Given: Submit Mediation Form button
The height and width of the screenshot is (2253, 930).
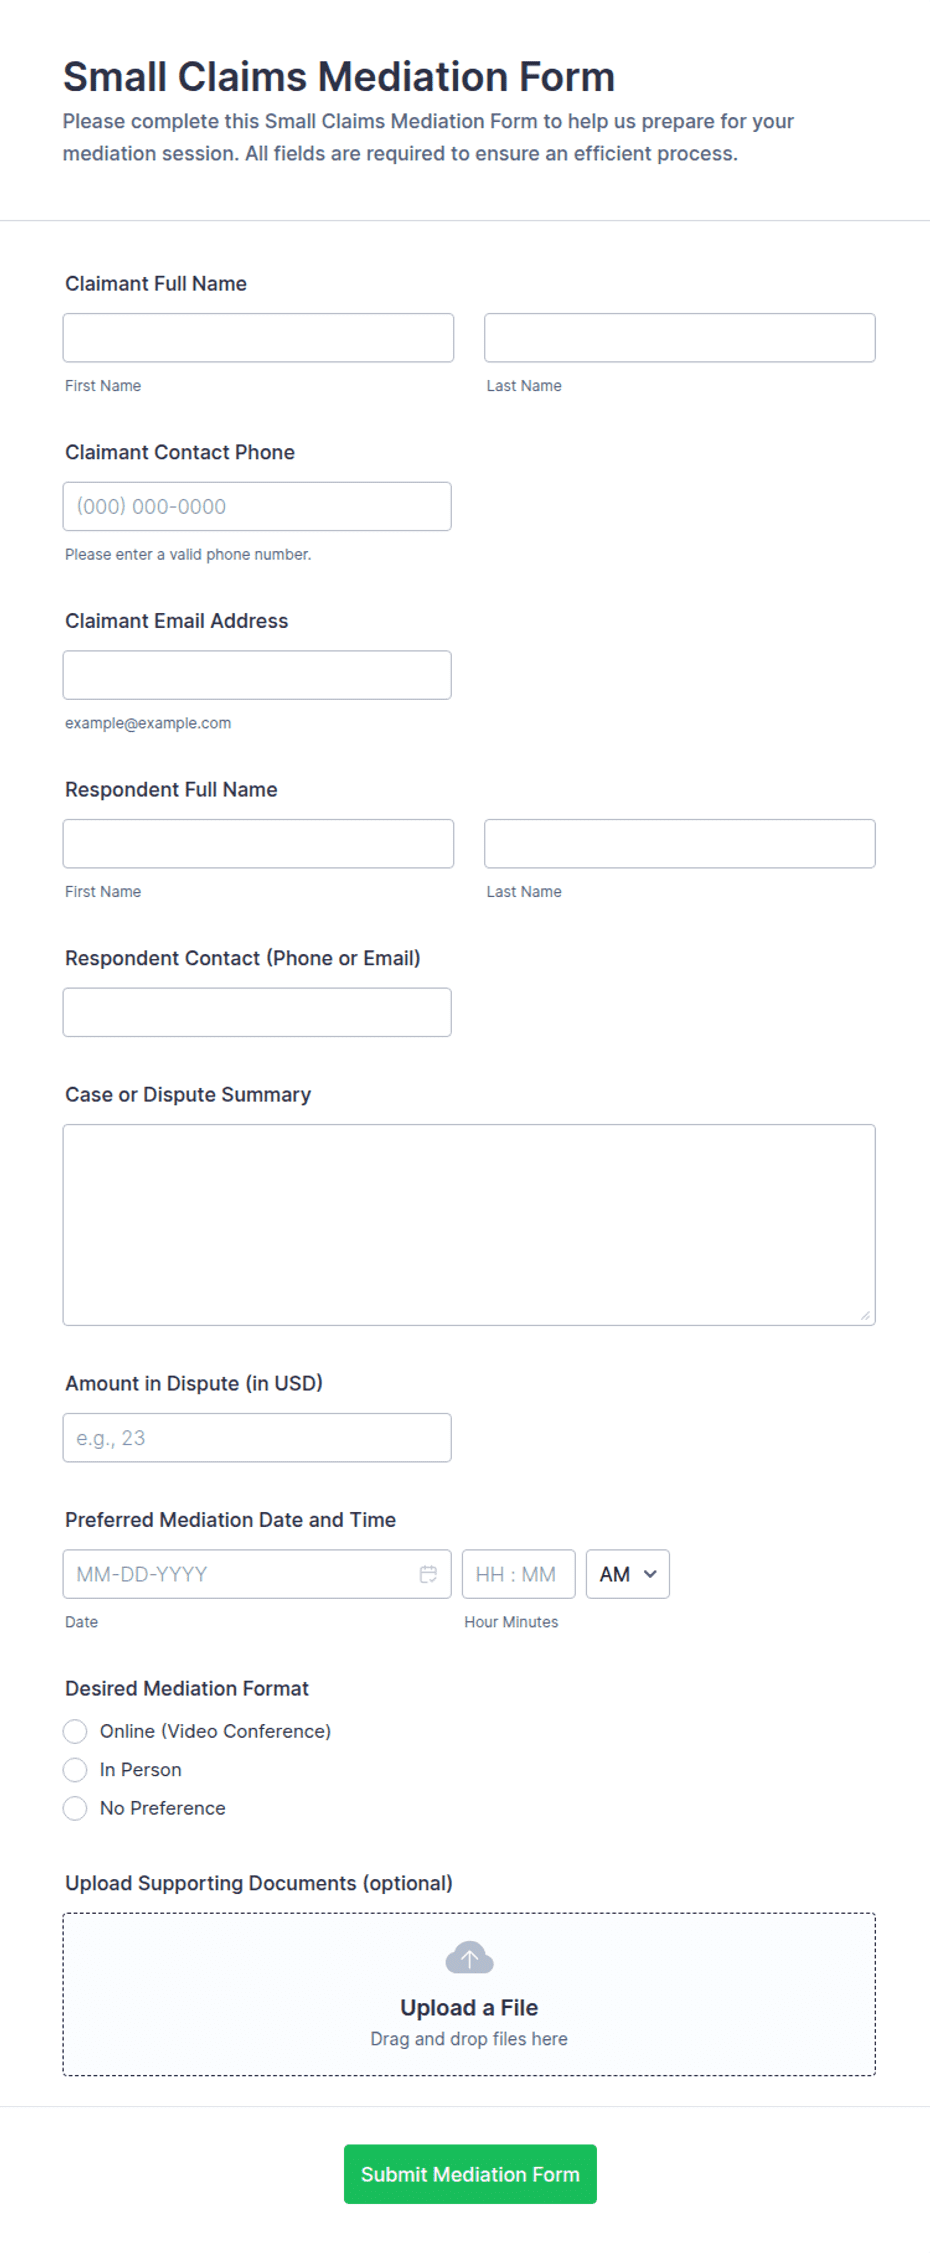Looking at the screenshot, I should (470, 2174).
